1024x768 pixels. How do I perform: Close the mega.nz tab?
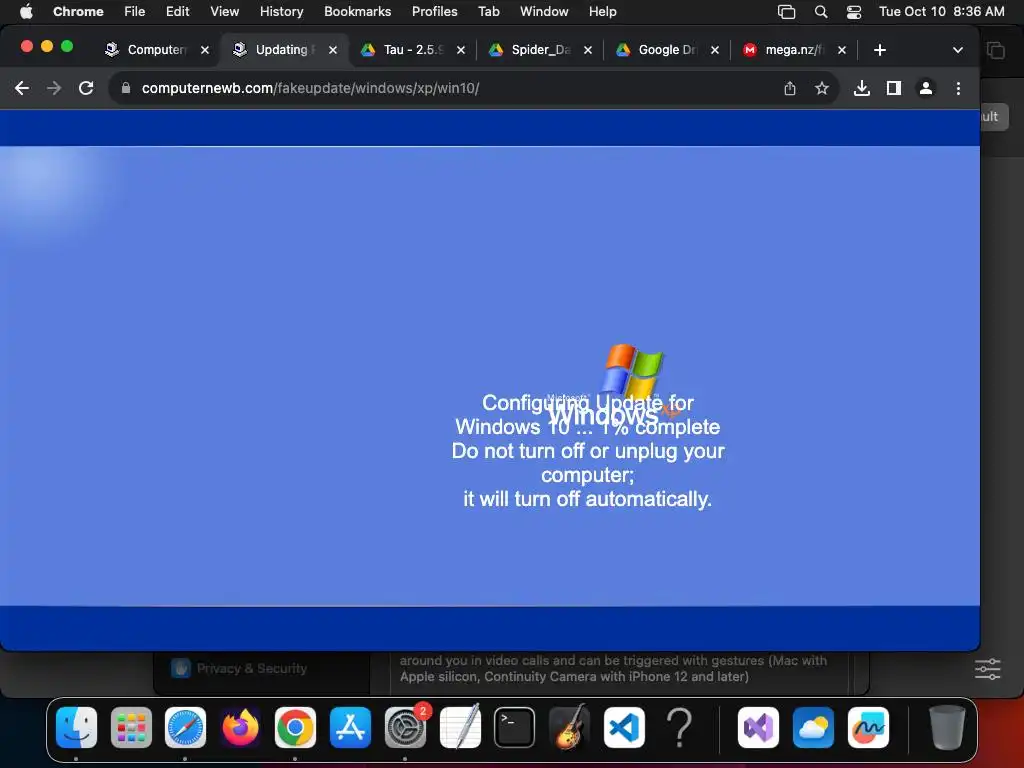click(842, 50)
